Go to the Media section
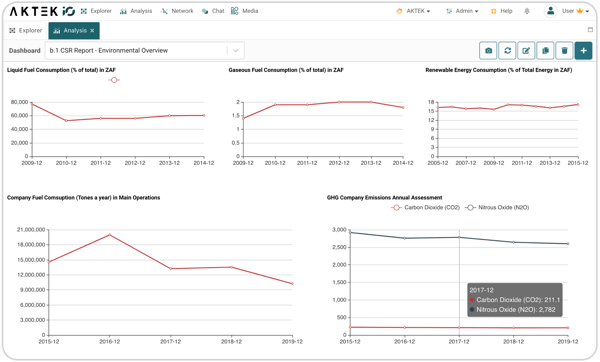The height and width of the screenshot is (362, 600). click(245, 11)
